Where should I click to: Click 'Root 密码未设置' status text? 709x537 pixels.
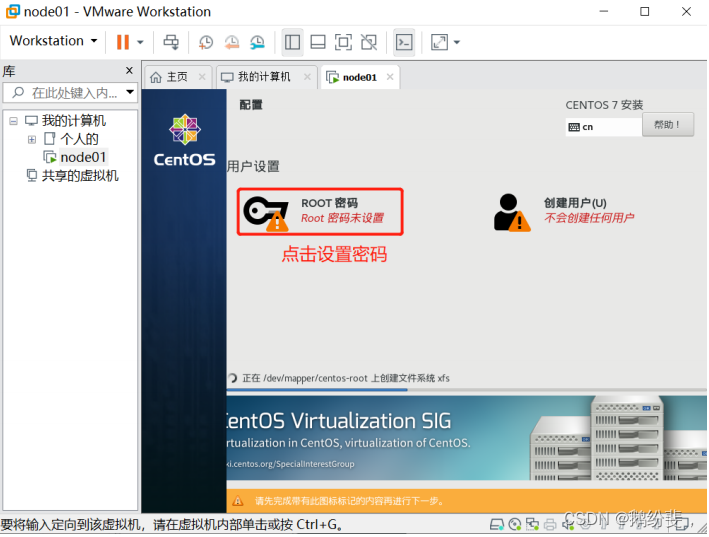(x=342, y=218)
